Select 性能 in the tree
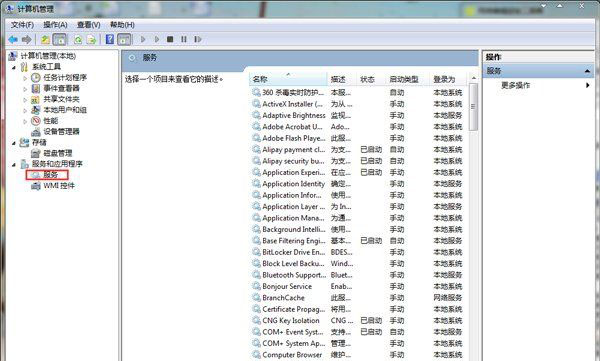The width and height of the screenshot is (600, 361). tap(51, 121)
